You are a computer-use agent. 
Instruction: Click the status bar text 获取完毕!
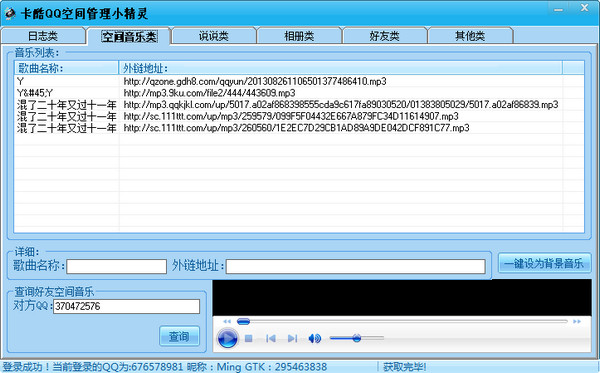[x=404, y=367]
